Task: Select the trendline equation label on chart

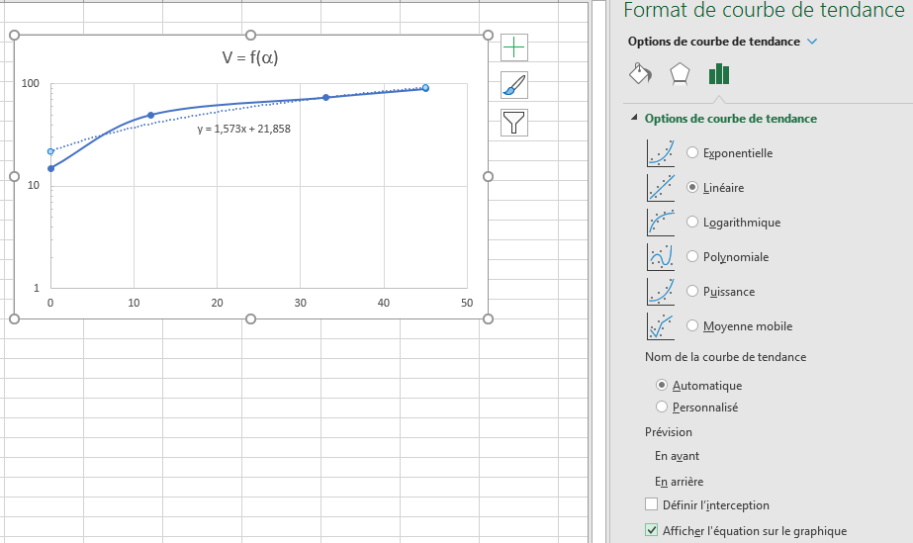Action: (244, 129)
